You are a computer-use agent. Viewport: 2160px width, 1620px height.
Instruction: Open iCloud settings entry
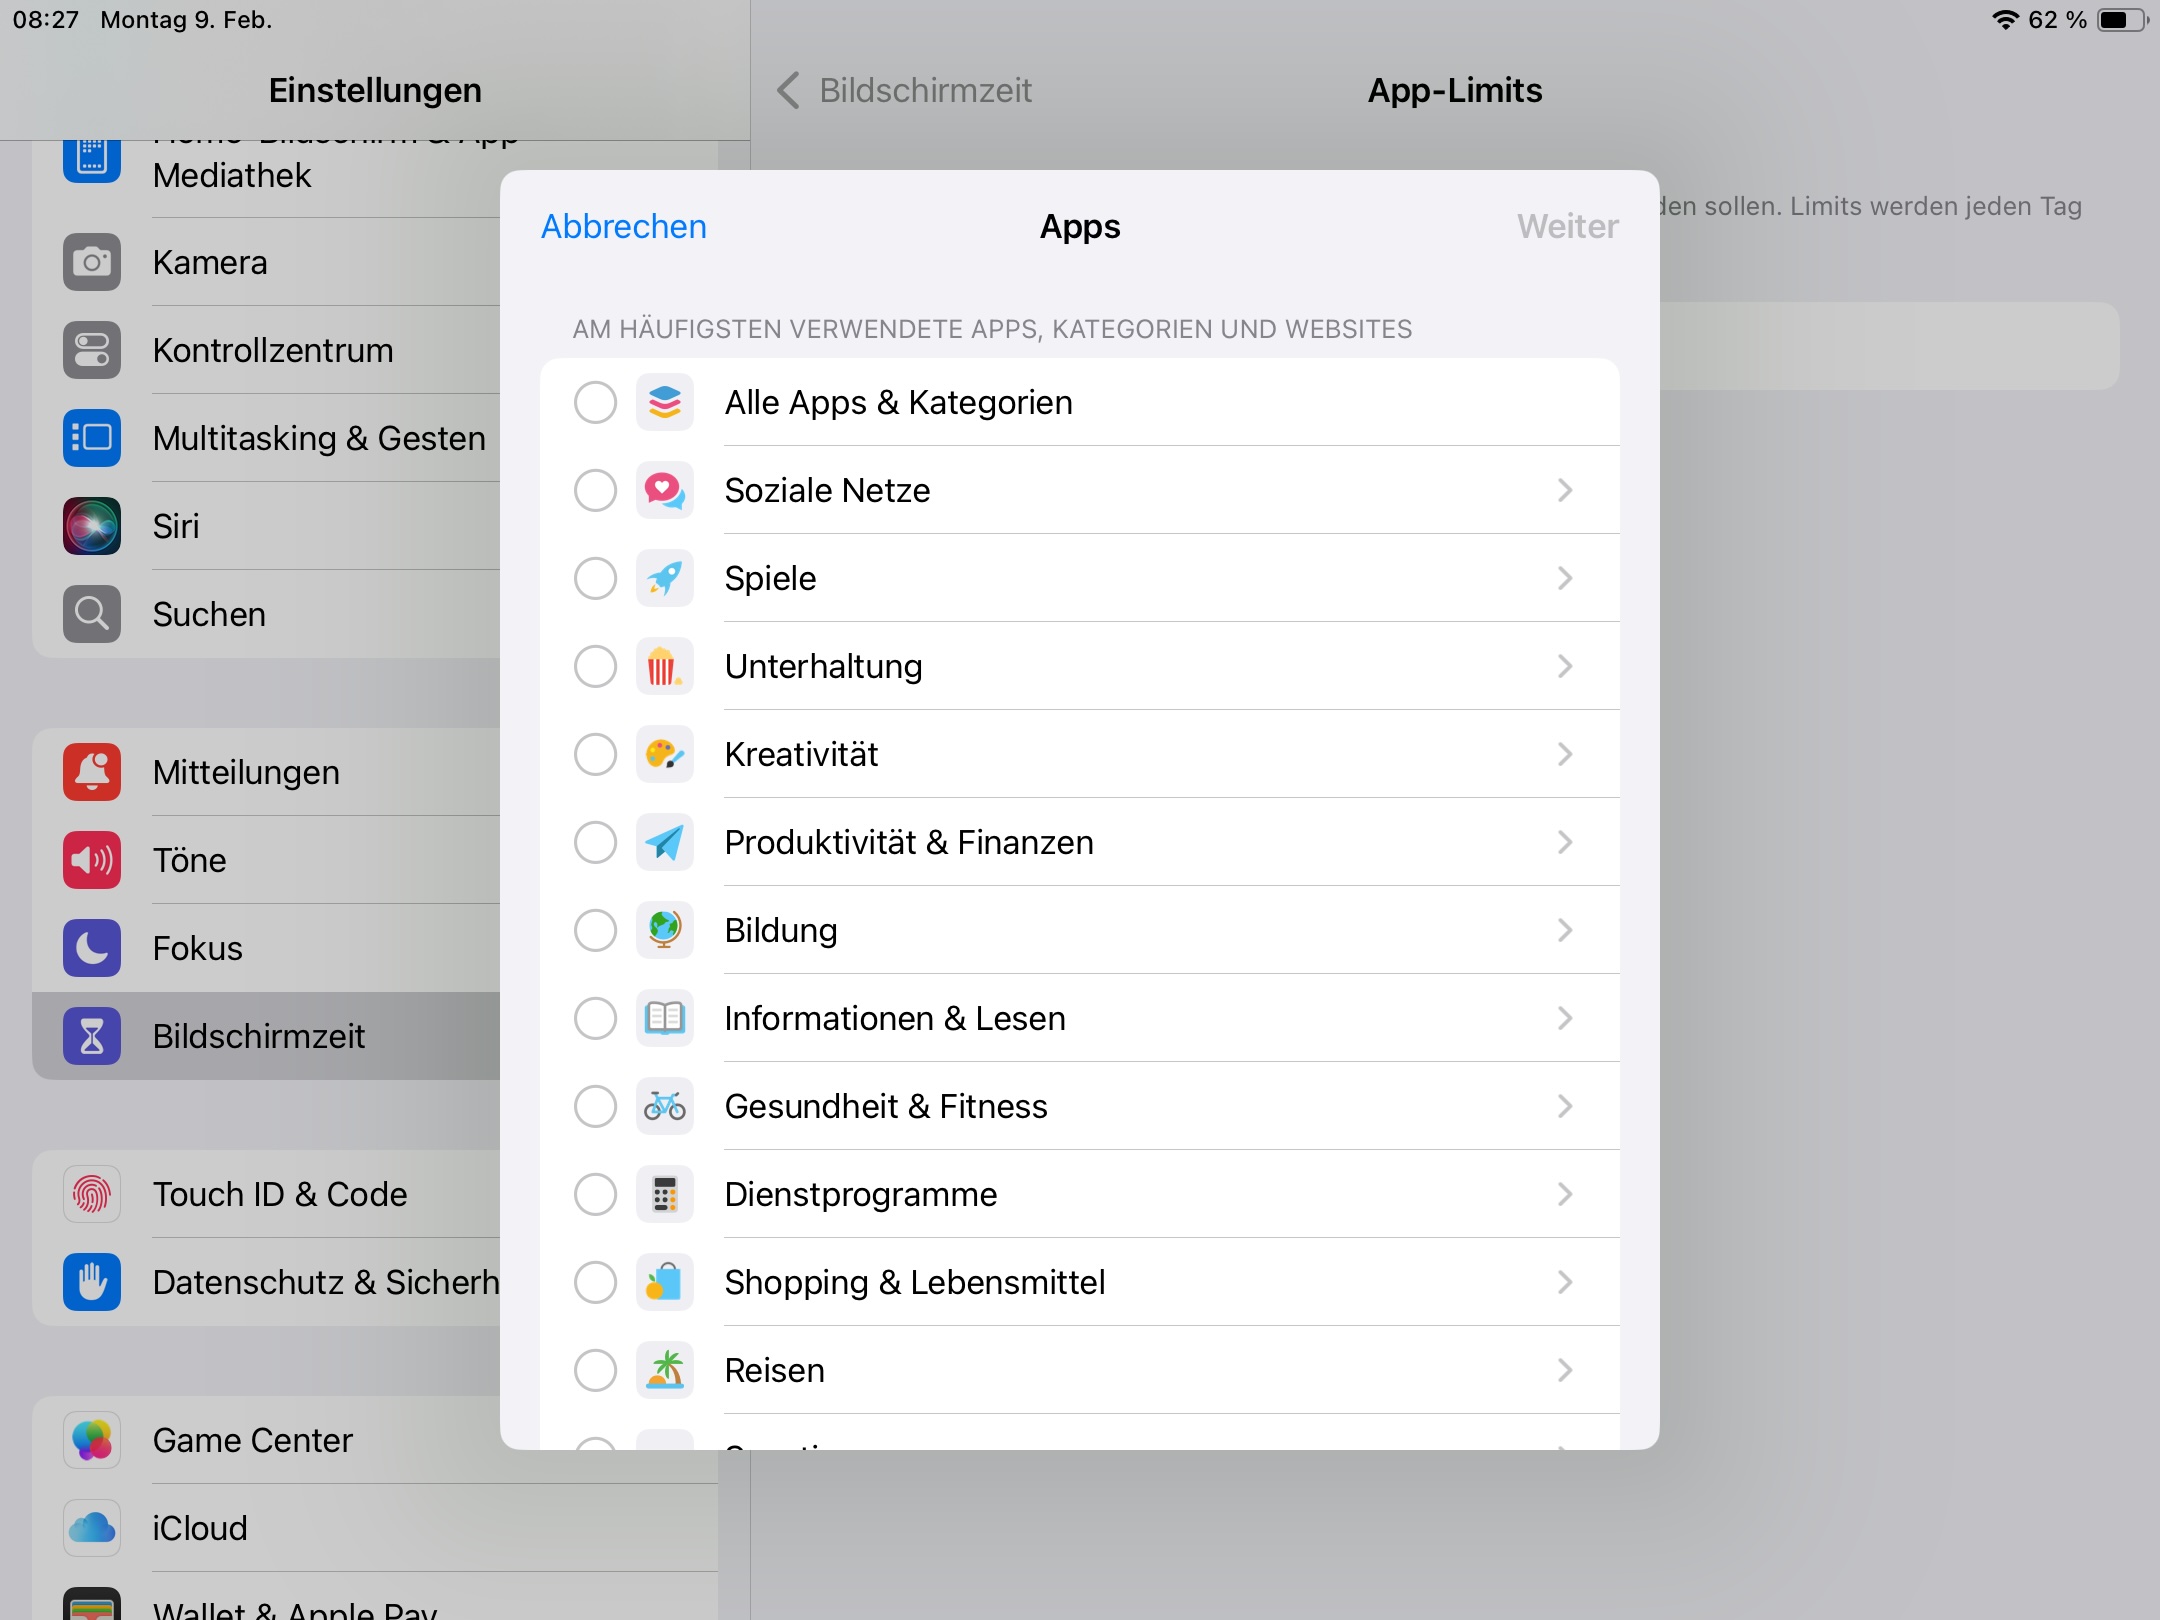pyautogui.click(x=375, y=1528)
